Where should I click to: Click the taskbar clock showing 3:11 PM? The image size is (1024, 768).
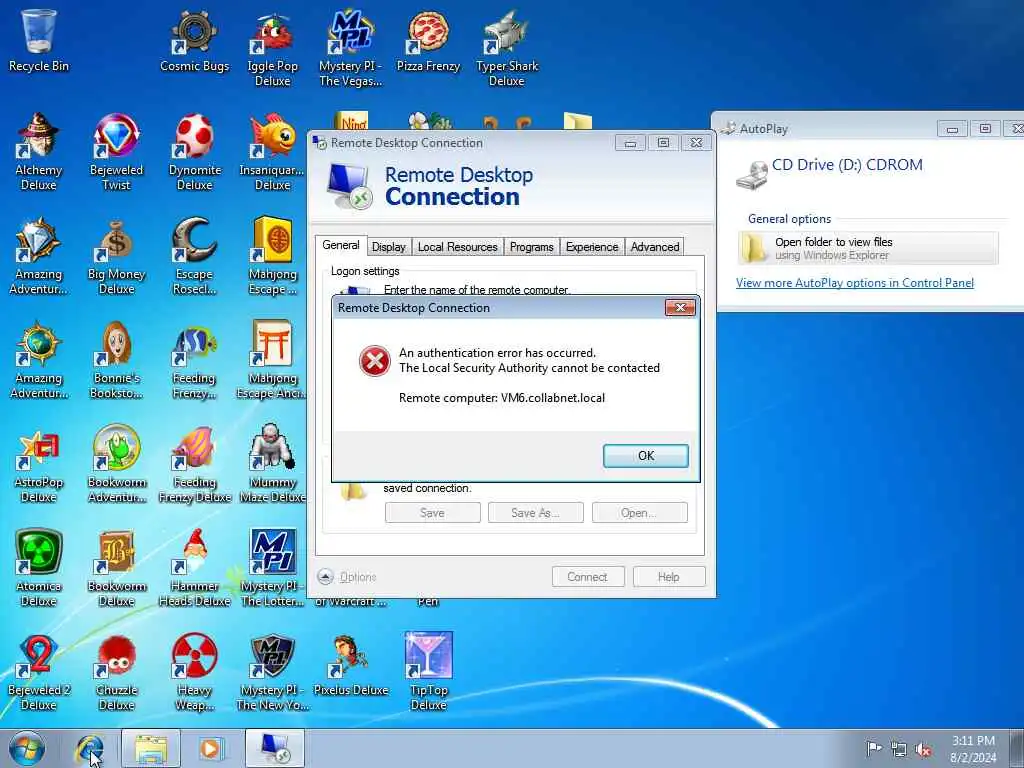974,749
